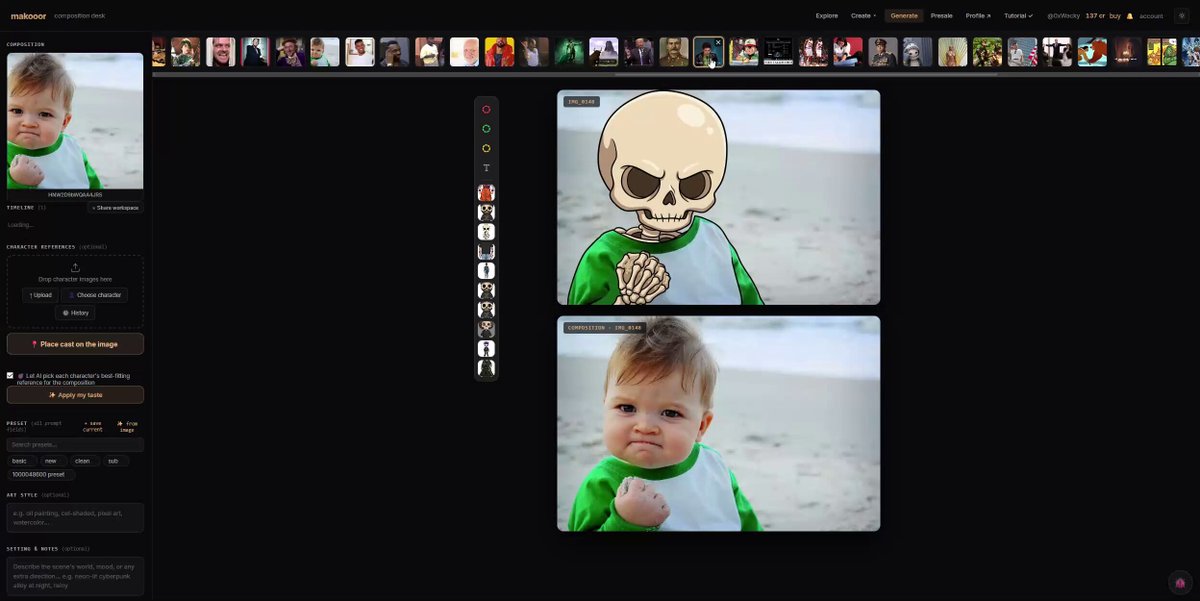Click the Apply my taste button
The image size is (1200, 601).
(x=75, y=395)
